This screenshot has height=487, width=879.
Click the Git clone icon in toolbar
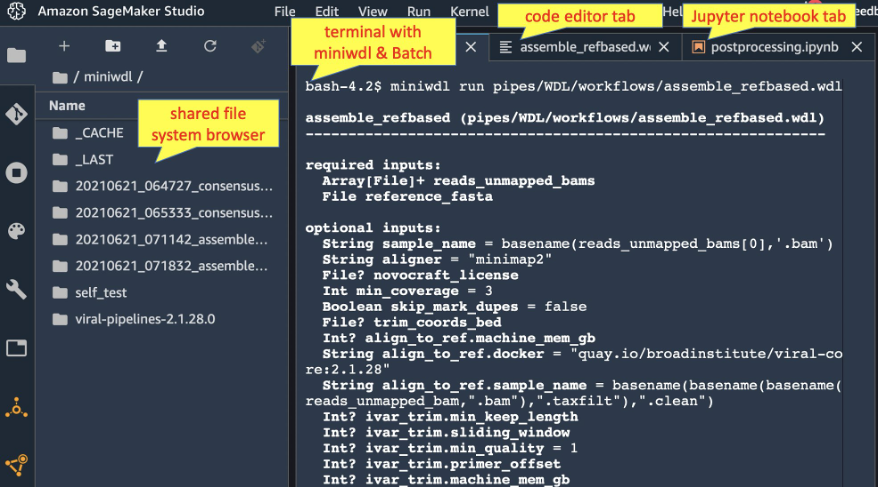point(258,46)
